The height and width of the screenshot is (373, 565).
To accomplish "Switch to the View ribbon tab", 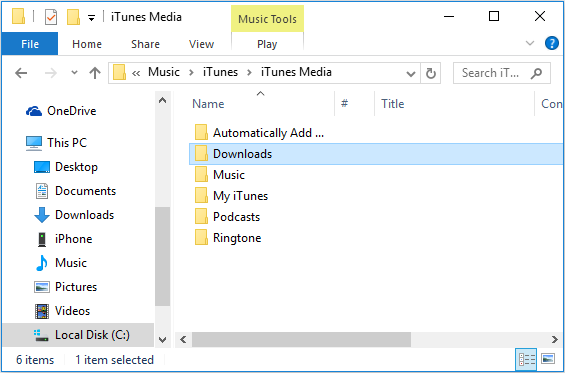I will point(201,44).
